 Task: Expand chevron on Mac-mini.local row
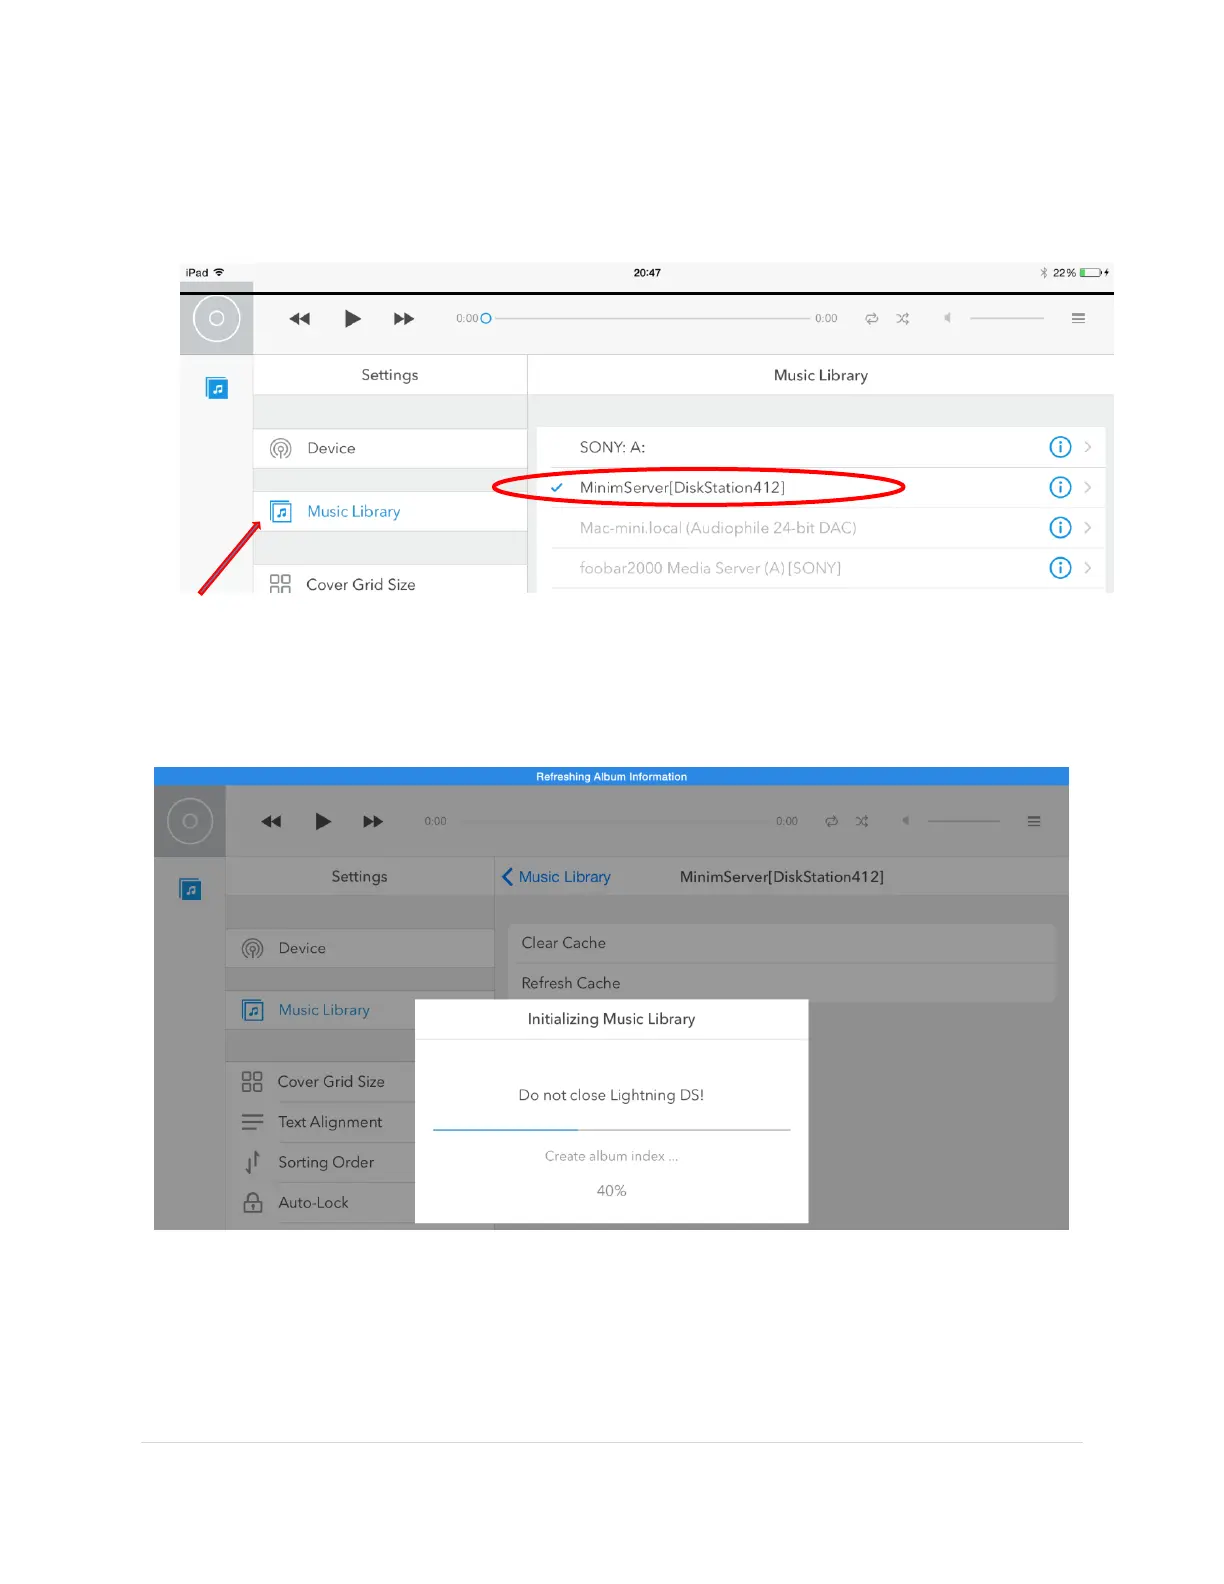coord(1088,527)
